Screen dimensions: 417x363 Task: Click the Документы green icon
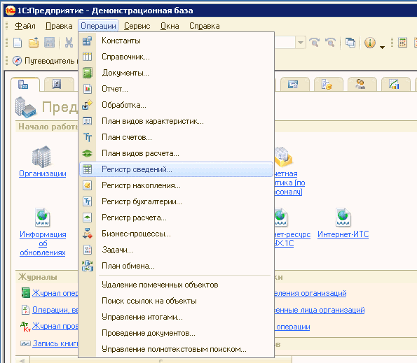[x=87, y=73]
